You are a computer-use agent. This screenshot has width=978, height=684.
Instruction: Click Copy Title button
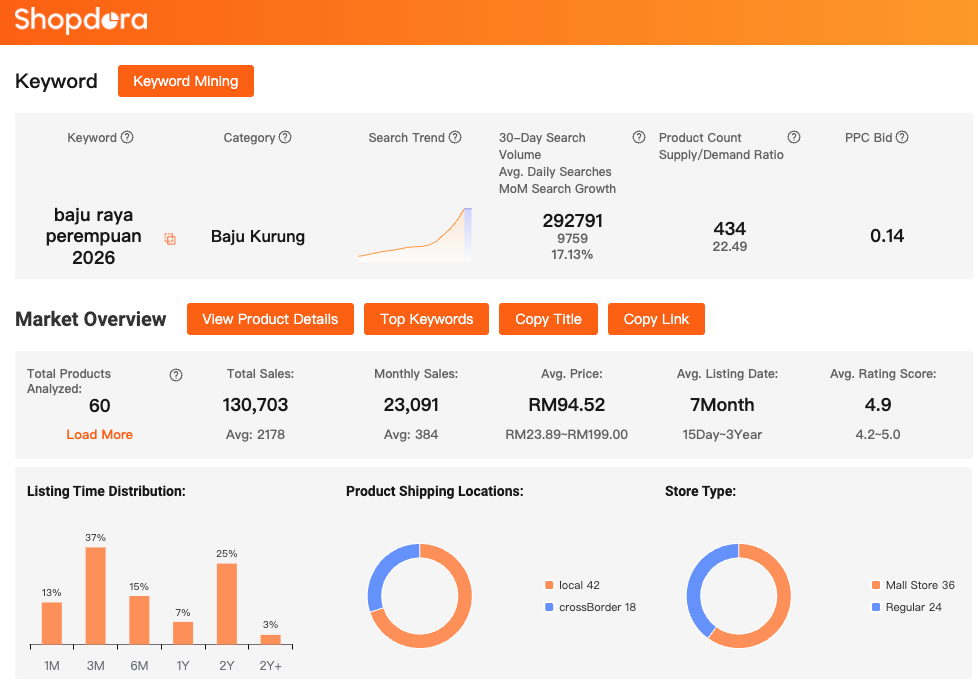tap(548, 319)
